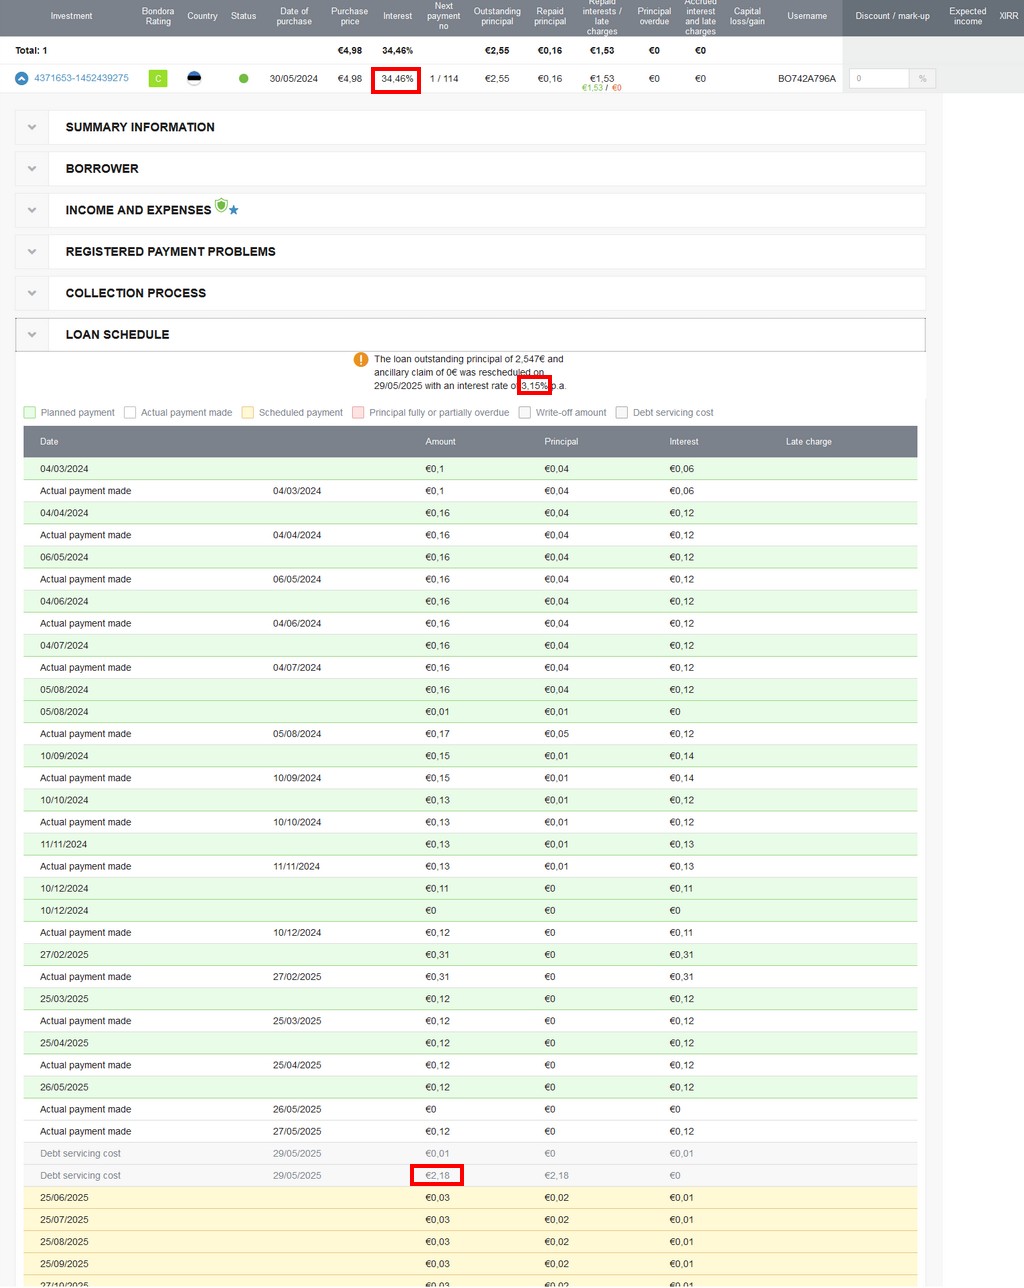Sort by the Investment column header

(x=71, y=16)
